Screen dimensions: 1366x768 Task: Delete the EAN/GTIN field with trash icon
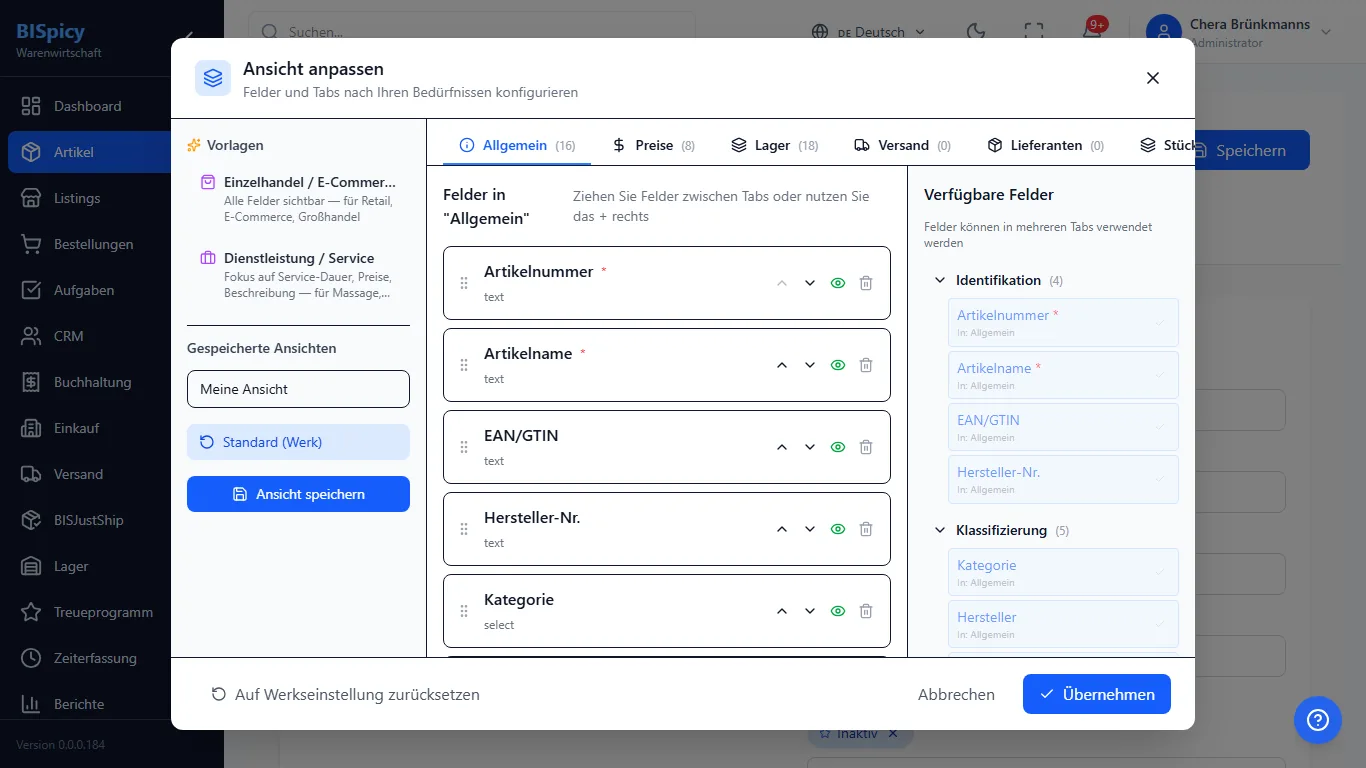(866, 447)
